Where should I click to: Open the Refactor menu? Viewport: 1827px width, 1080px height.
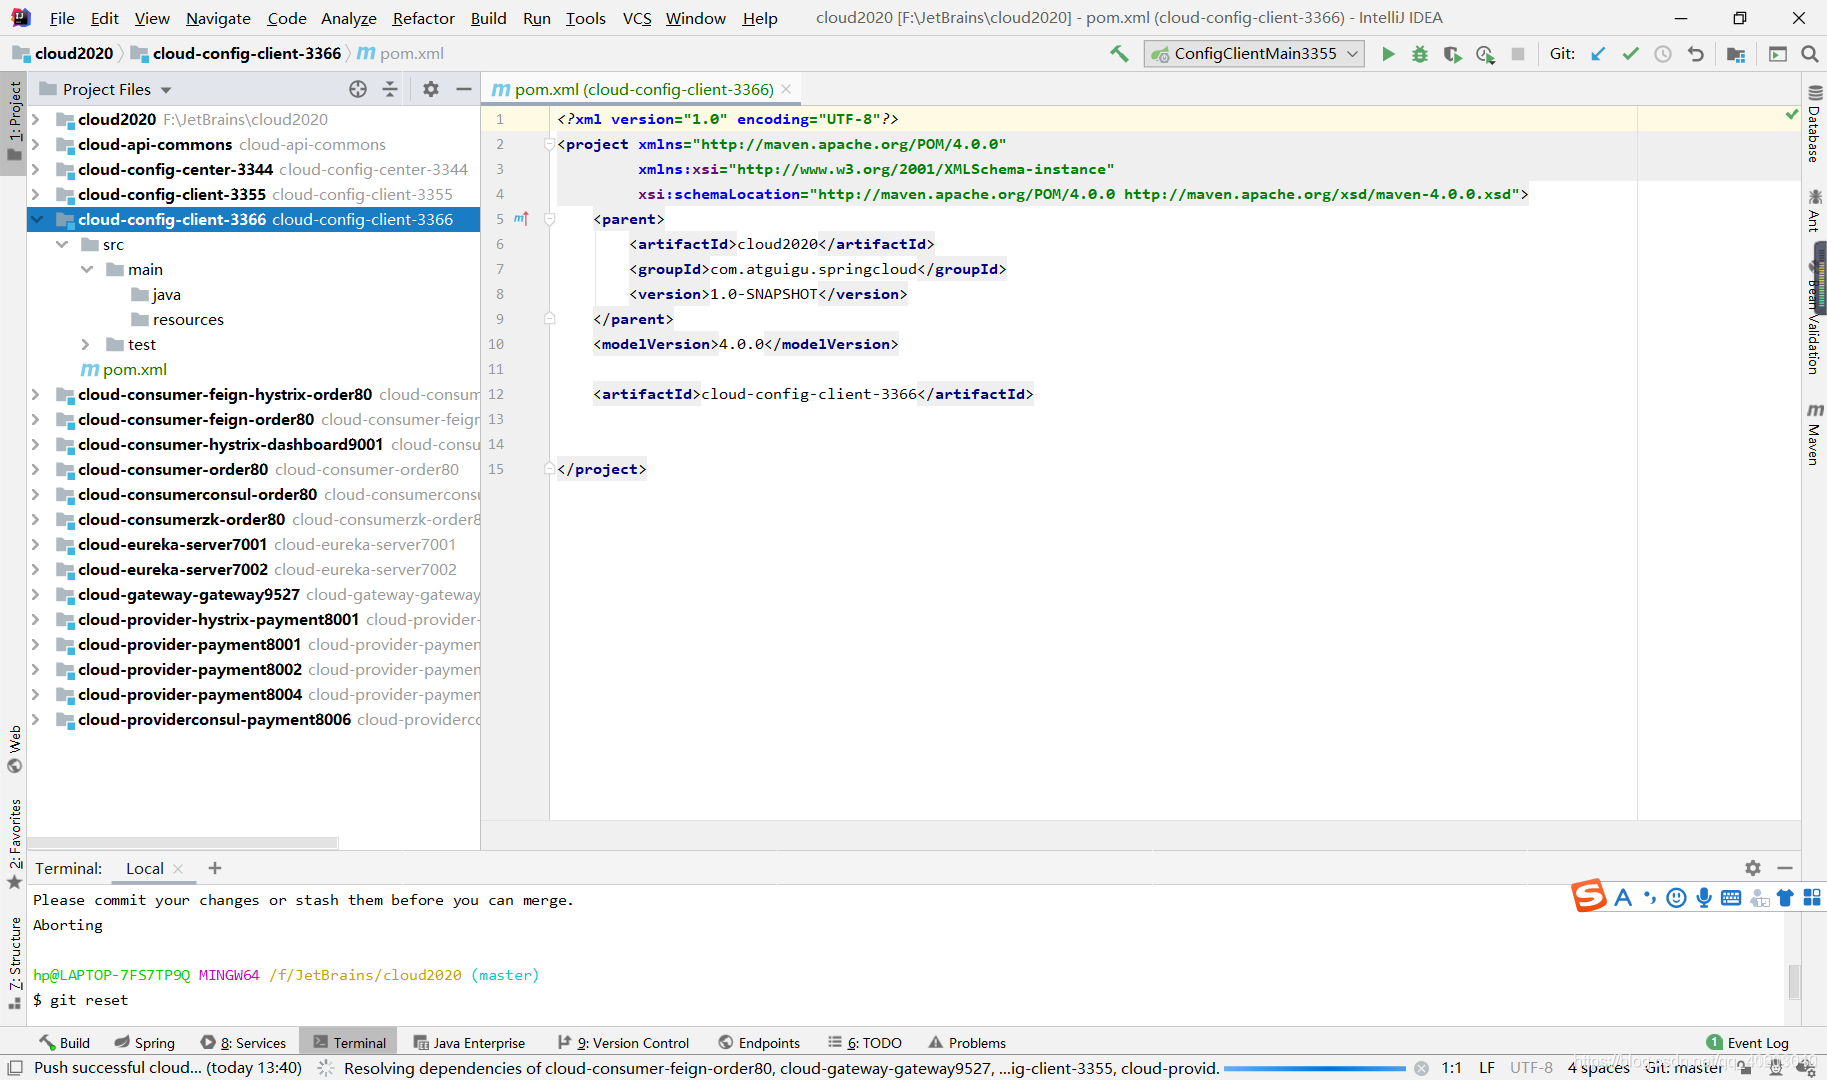[x=423, y=18]
